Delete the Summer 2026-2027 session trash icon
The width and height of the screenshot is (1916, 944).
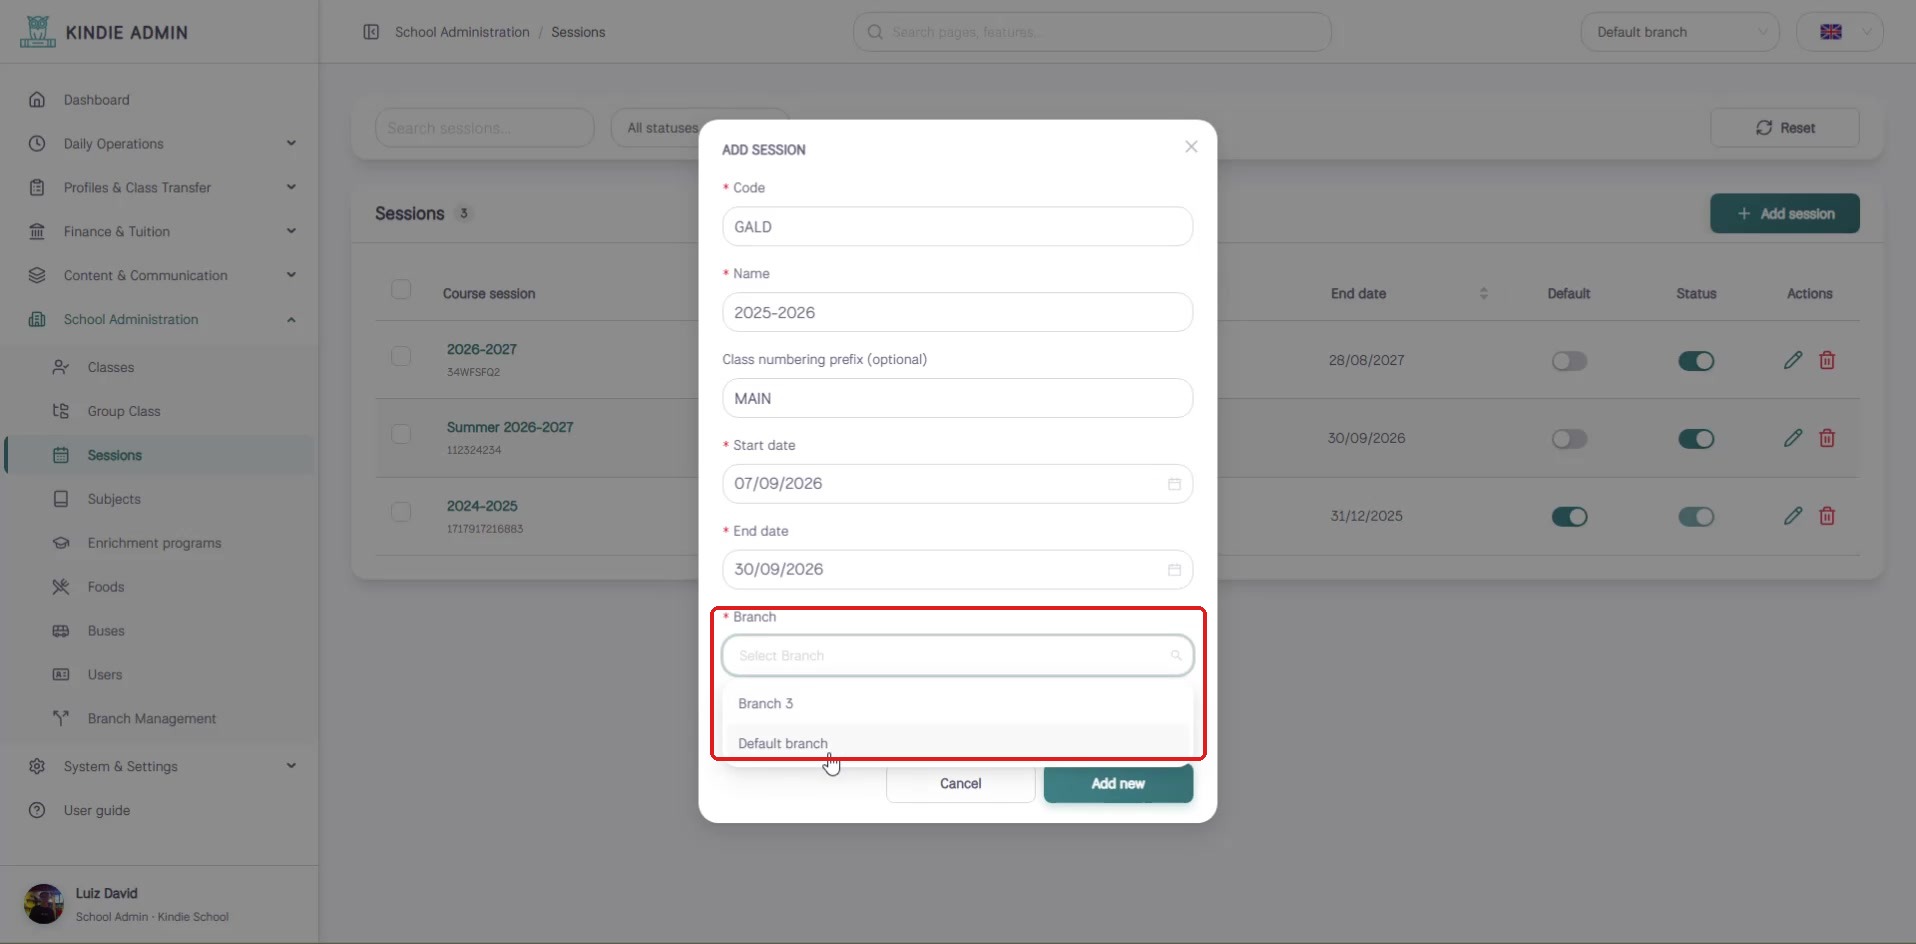point(1827,438)
